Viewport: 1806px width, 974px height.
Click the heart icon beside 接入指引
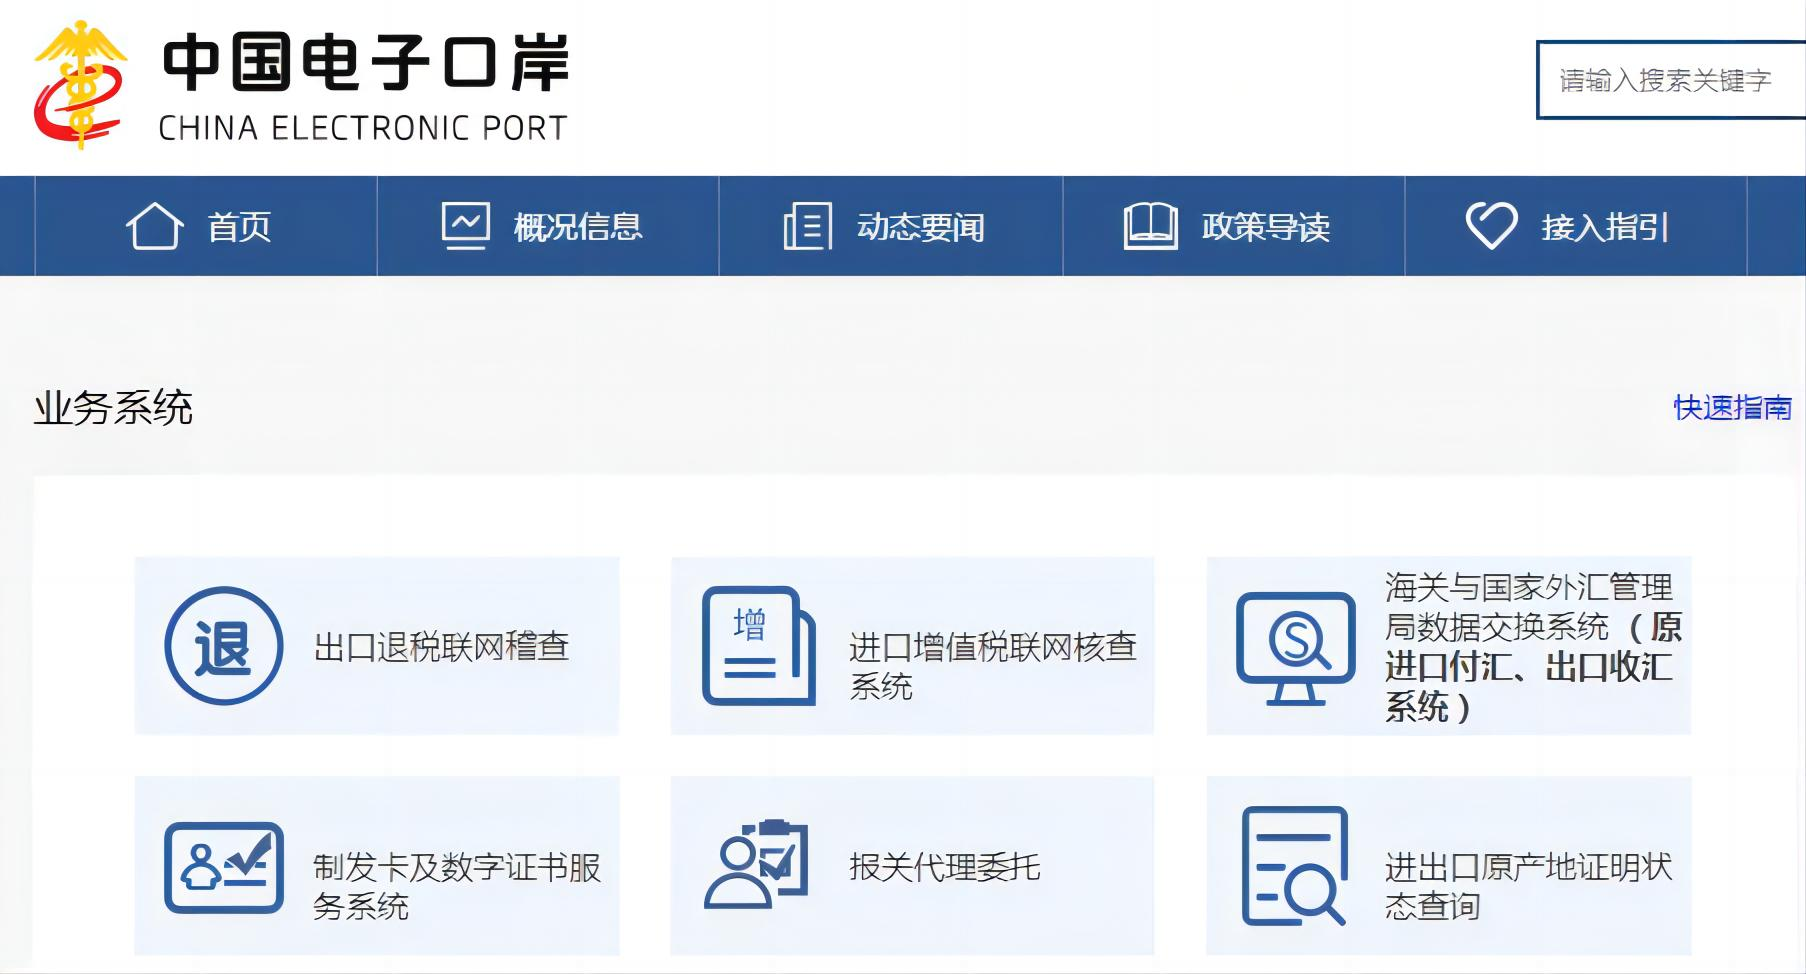tap(1491, 226)
